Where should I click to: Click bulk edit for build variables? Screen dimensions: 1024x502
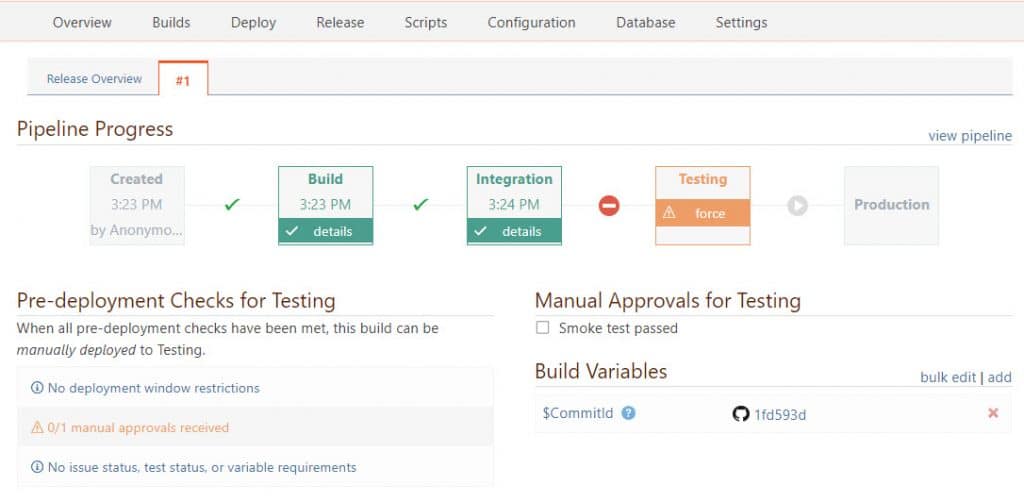[x=948, y=377]
